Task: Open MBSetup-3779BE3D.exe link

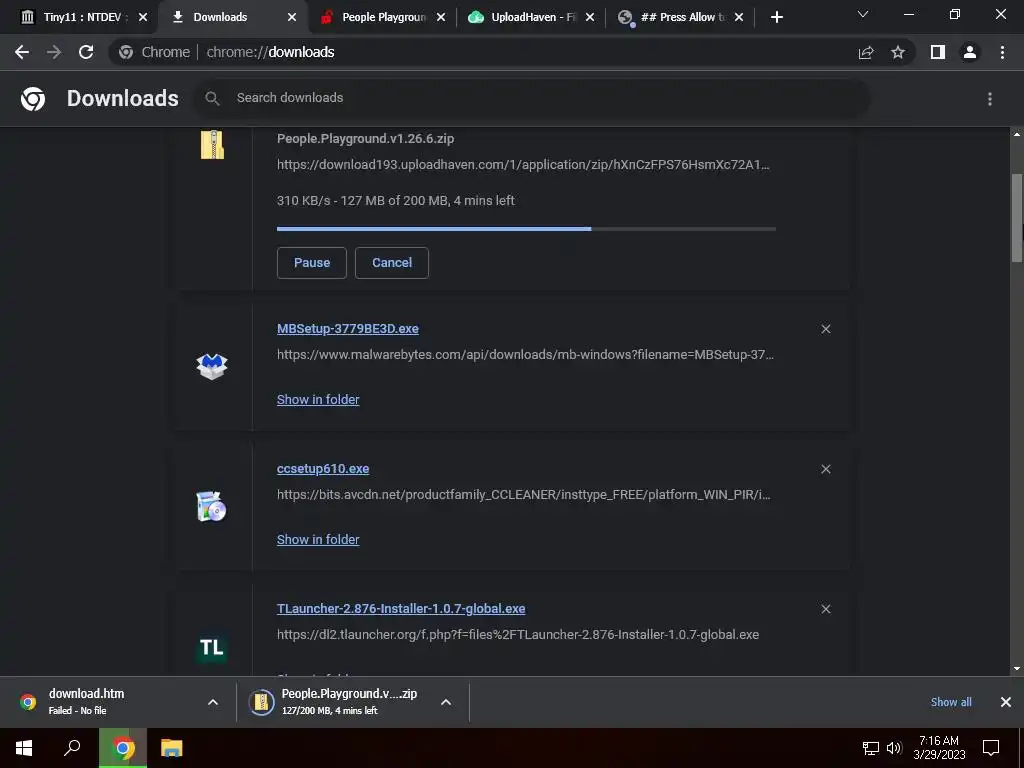Action: [347, 328]
